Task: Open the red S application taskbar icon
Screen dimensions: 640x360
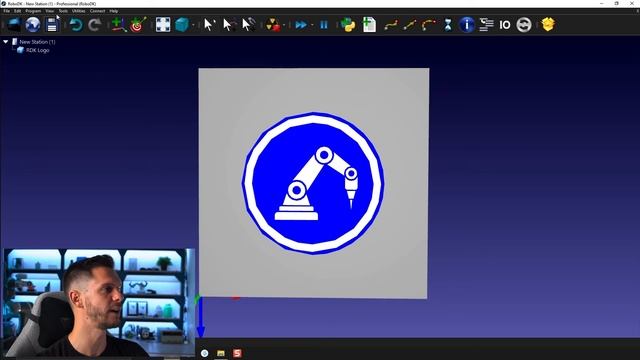Action: click(x=237, y=353)
